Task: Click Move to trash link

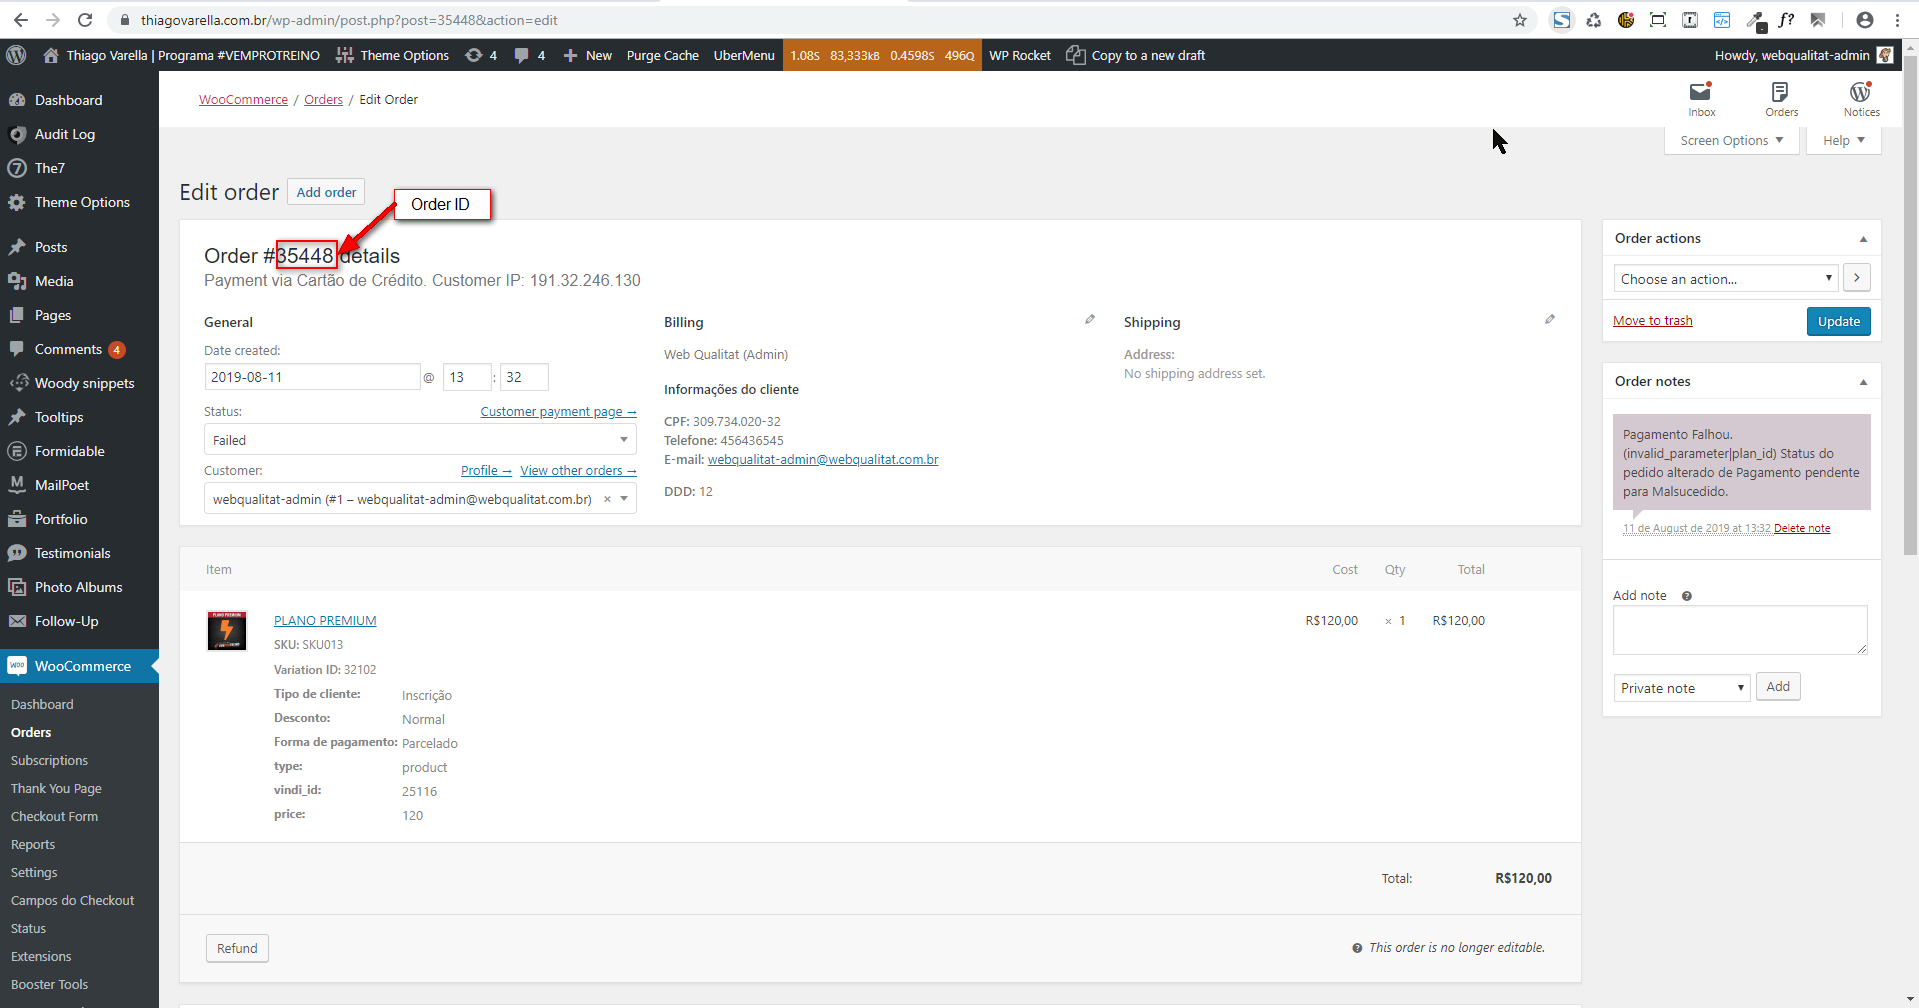Action: (1652, 321)
